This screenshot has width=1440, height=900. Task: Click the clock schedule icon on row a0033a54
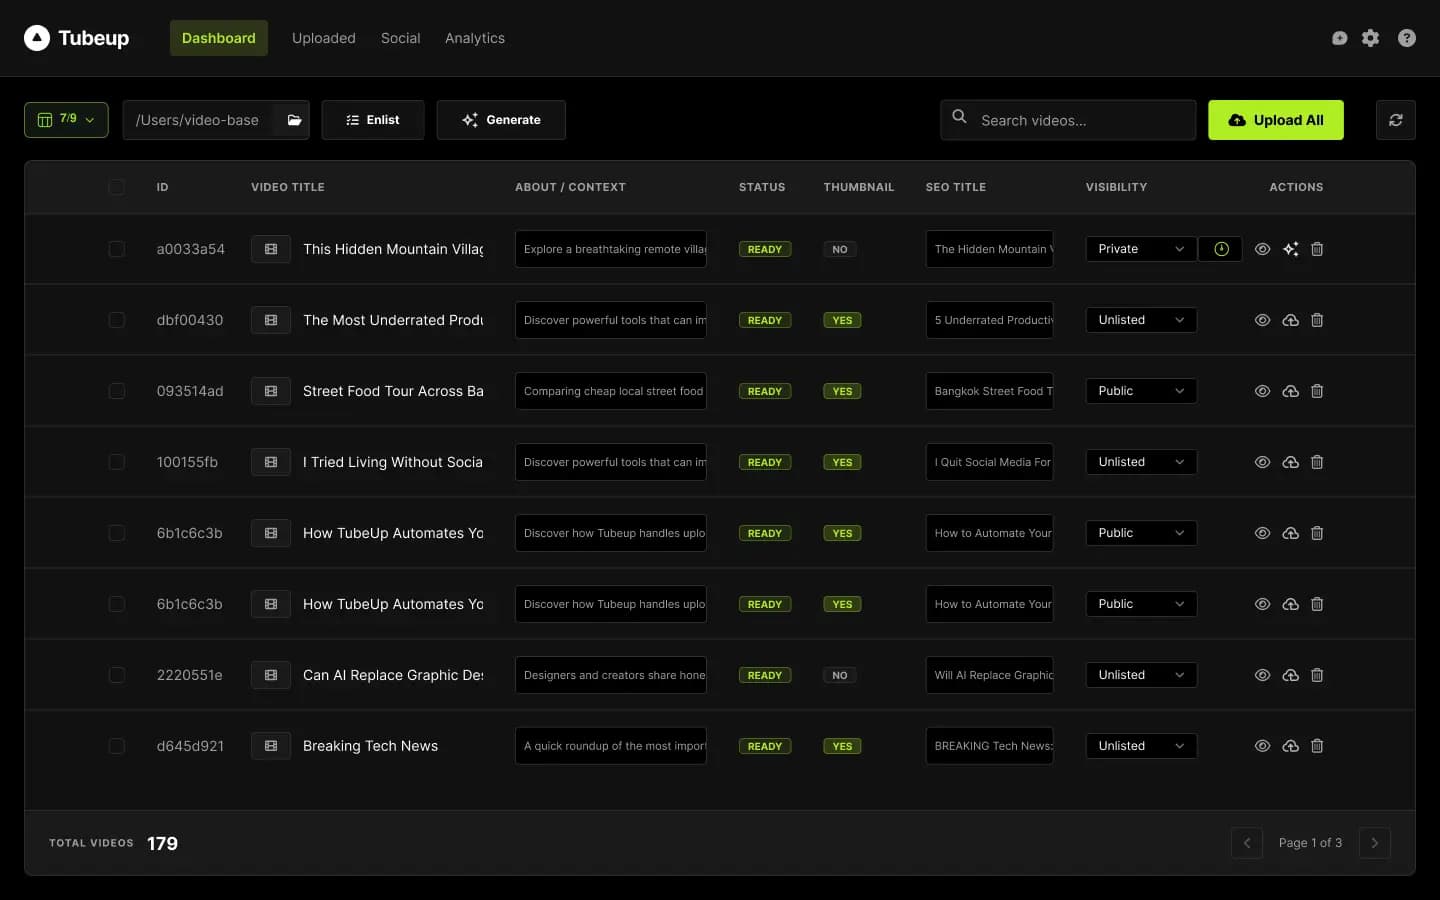click(x=1221, y=249)
